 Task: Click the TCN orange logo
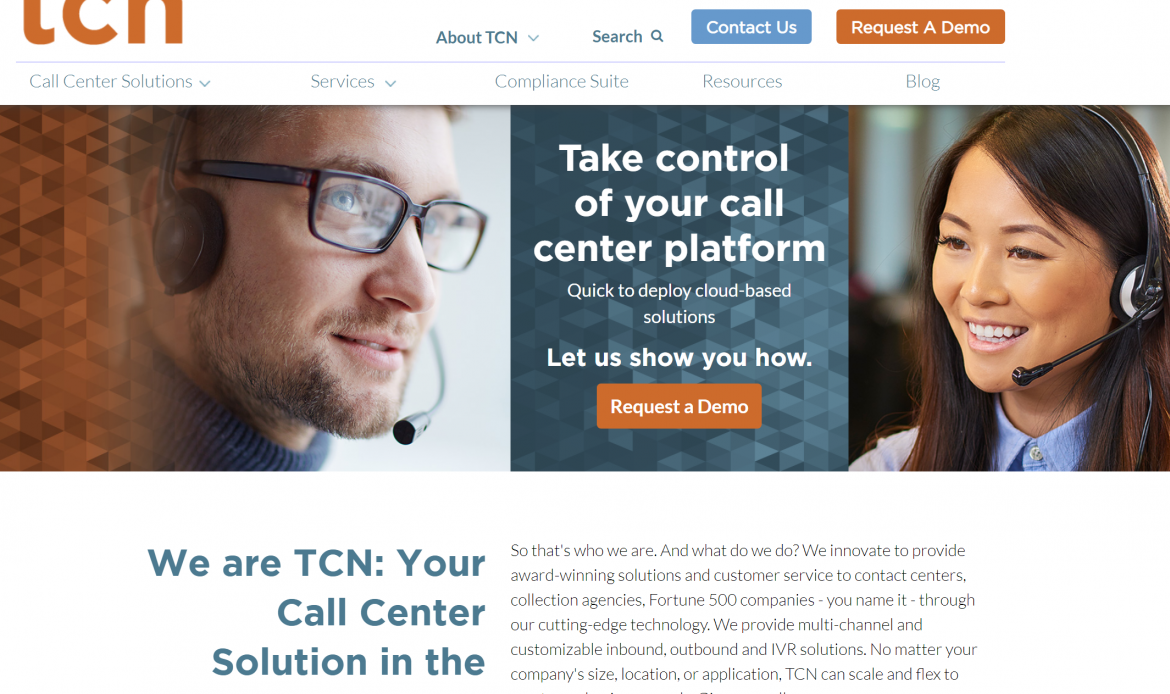click(x=103, y=22)
